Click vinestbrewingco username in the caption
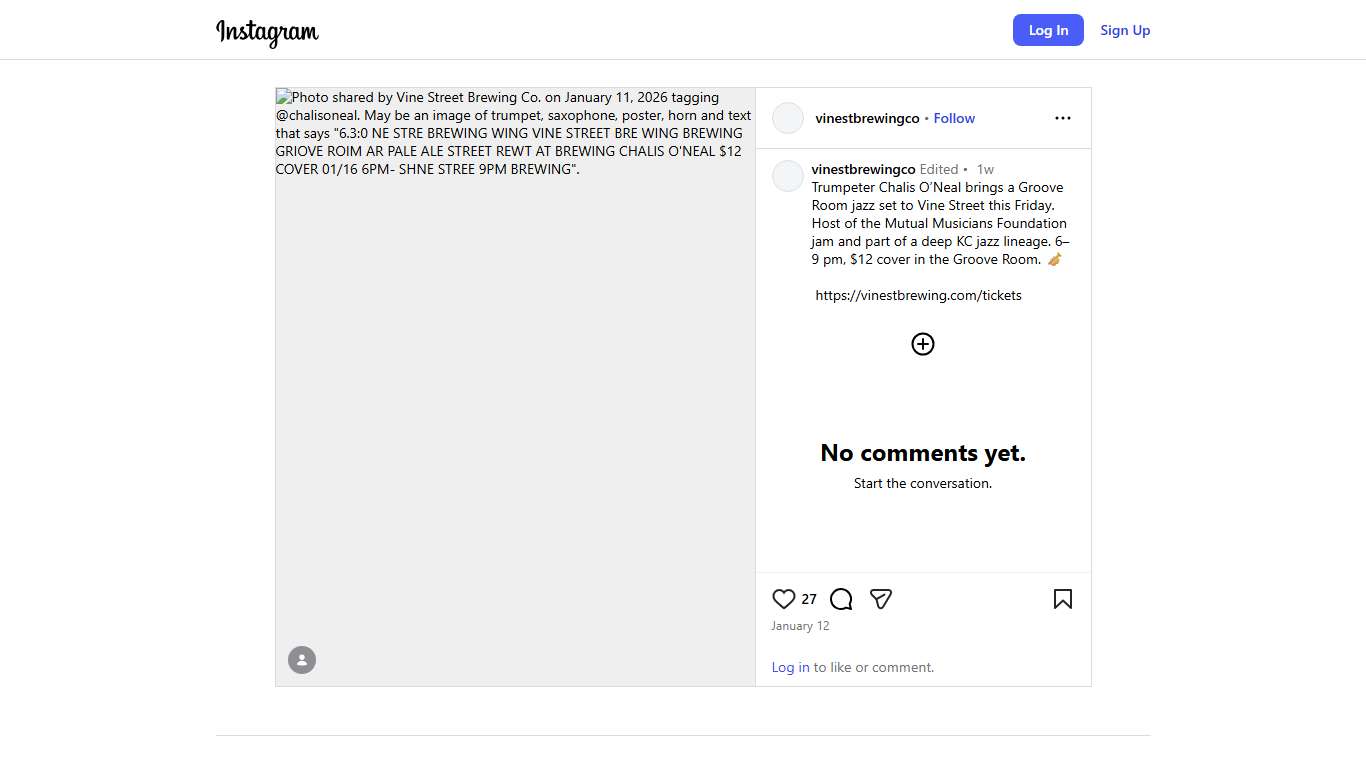The height and width of the screenshot is (768, 1366). pos(863,169)
